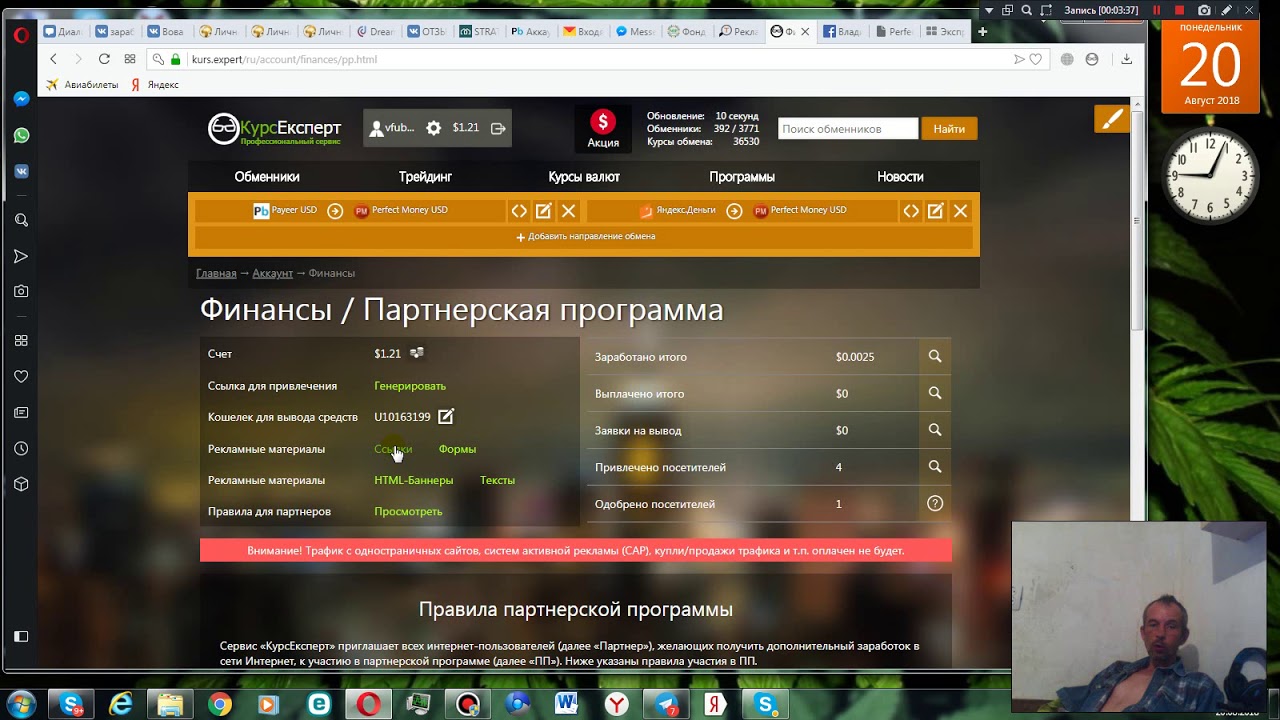1280x720 pixels.
Task: Open the downloads icon in toolbar
Action: click(x=1126, y=59)
